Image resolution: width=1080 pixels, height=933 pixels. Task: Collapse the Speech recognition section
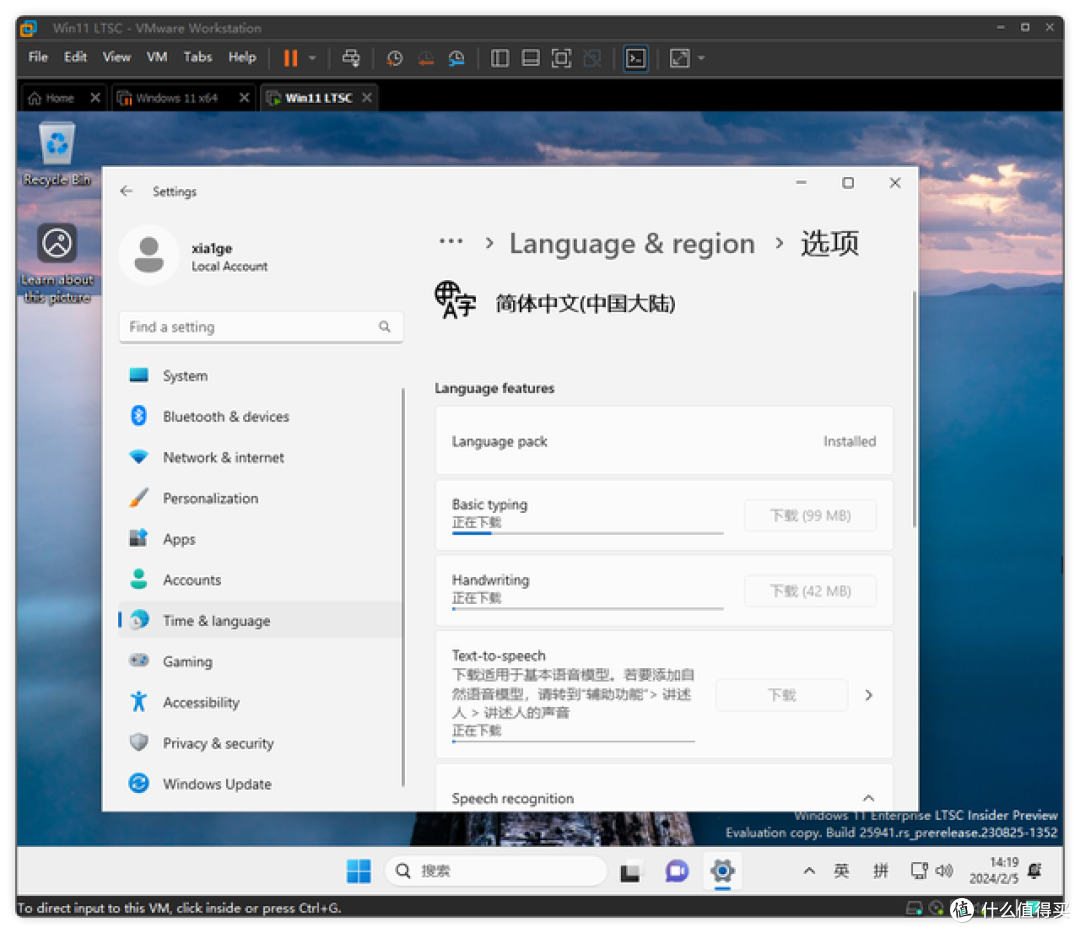coord(868,798)
